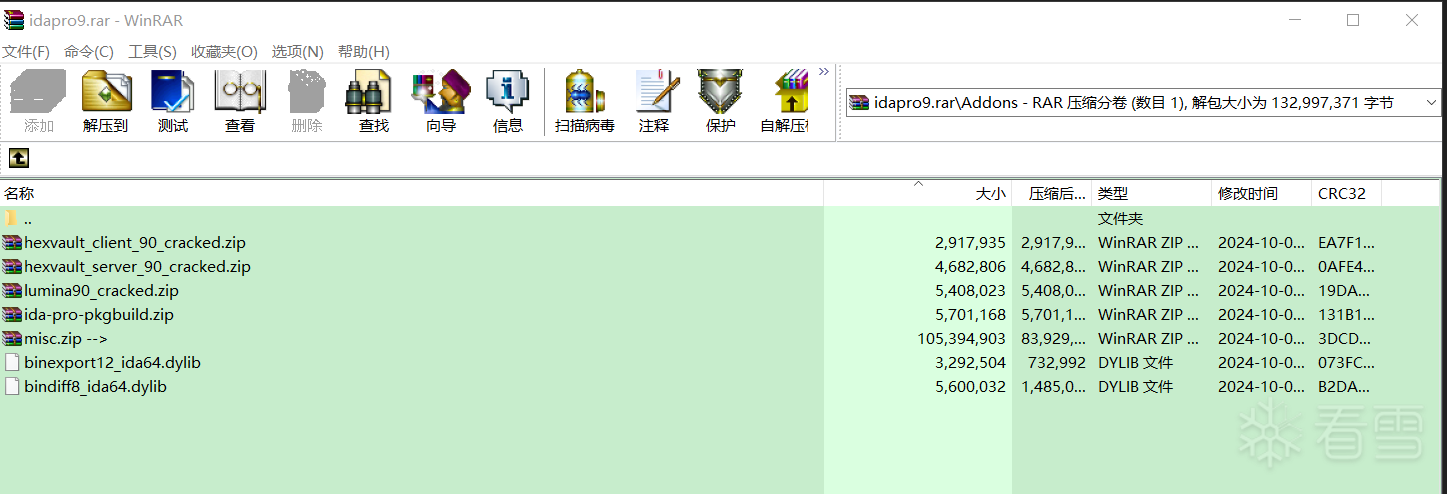Sort by 大小 column header
1447x494 pixels.
(x=918, y=193)
